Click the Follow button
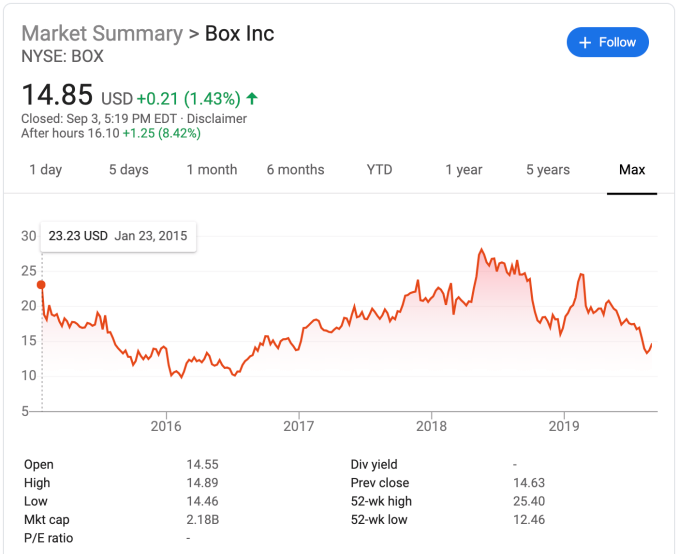Screen dimensions: 679x554 pos(607,42)
